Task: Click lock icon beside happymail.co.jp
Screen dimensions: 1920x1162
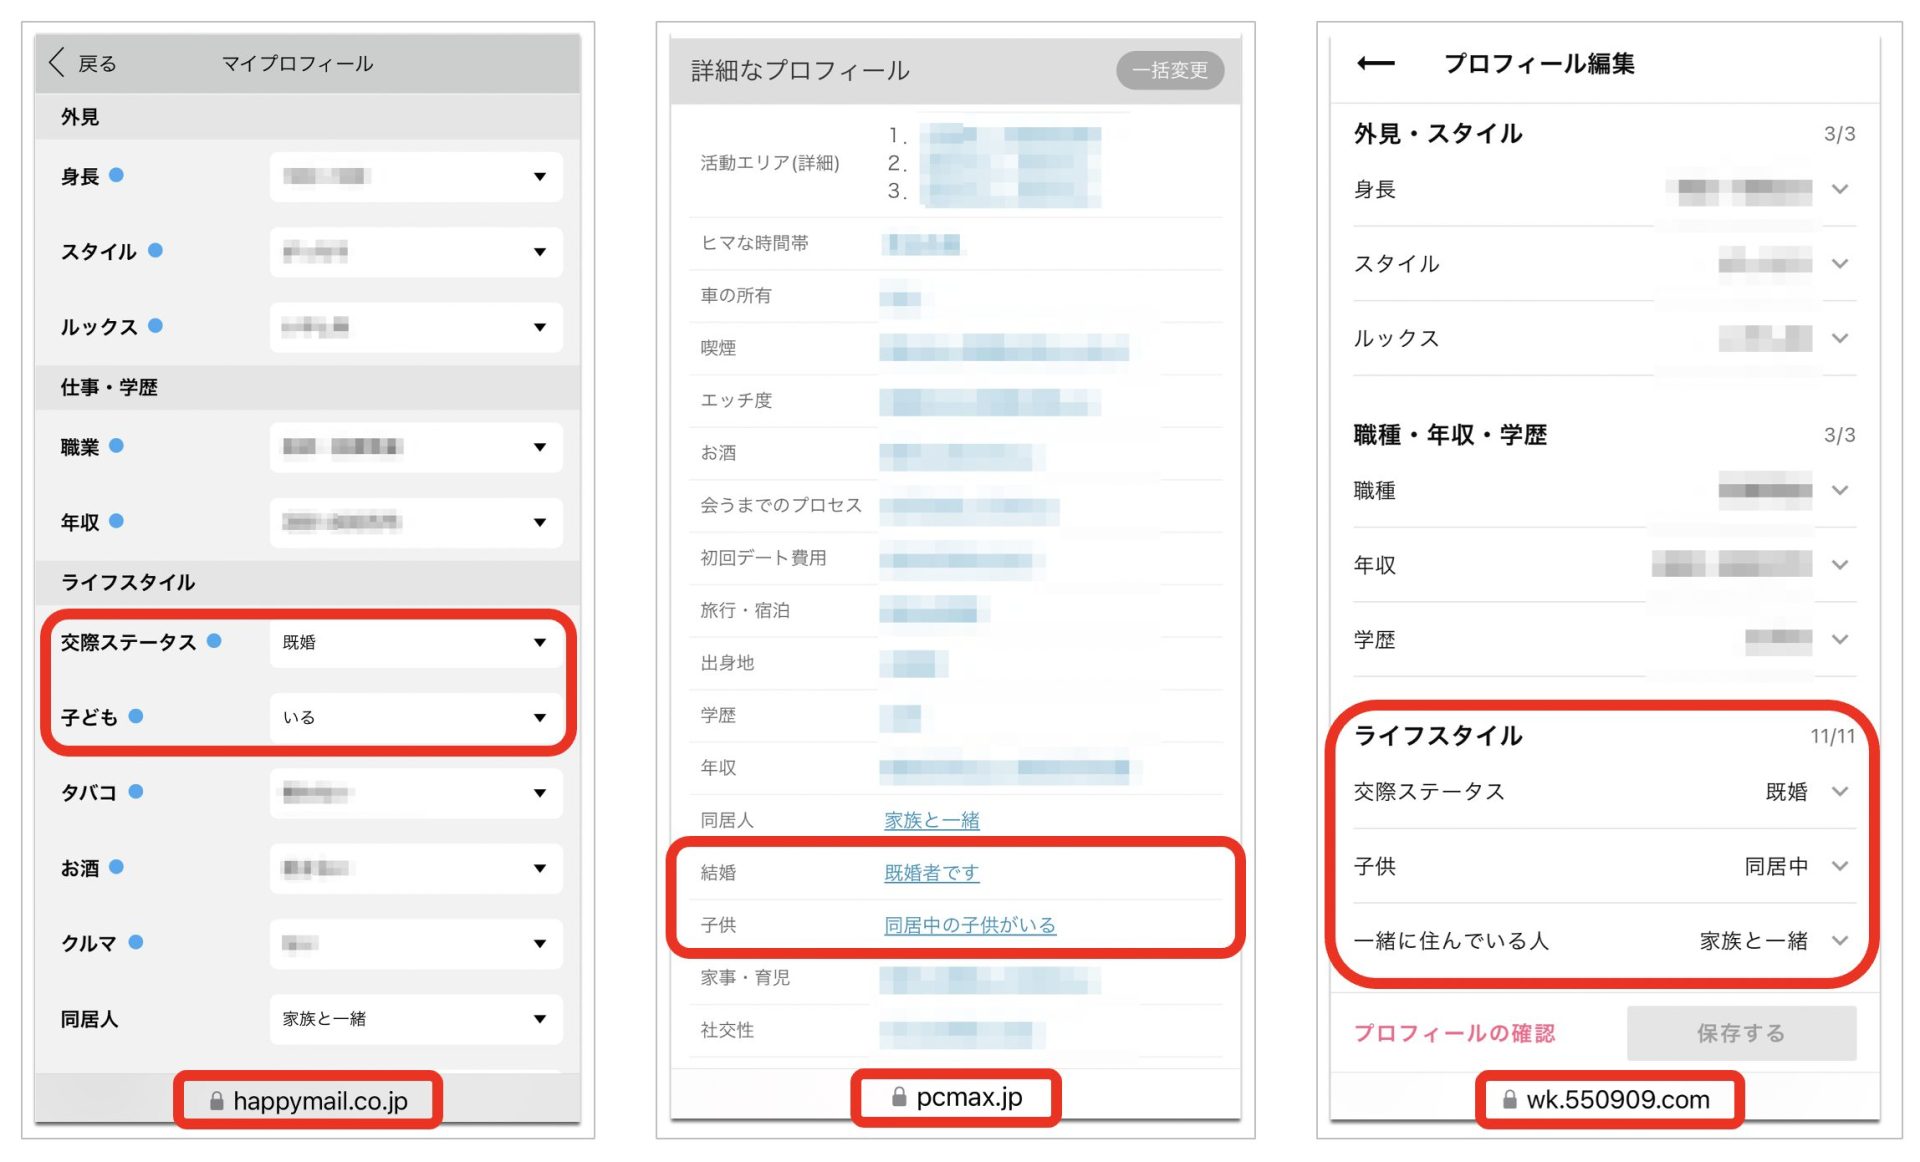Action: coord(216,1101)
